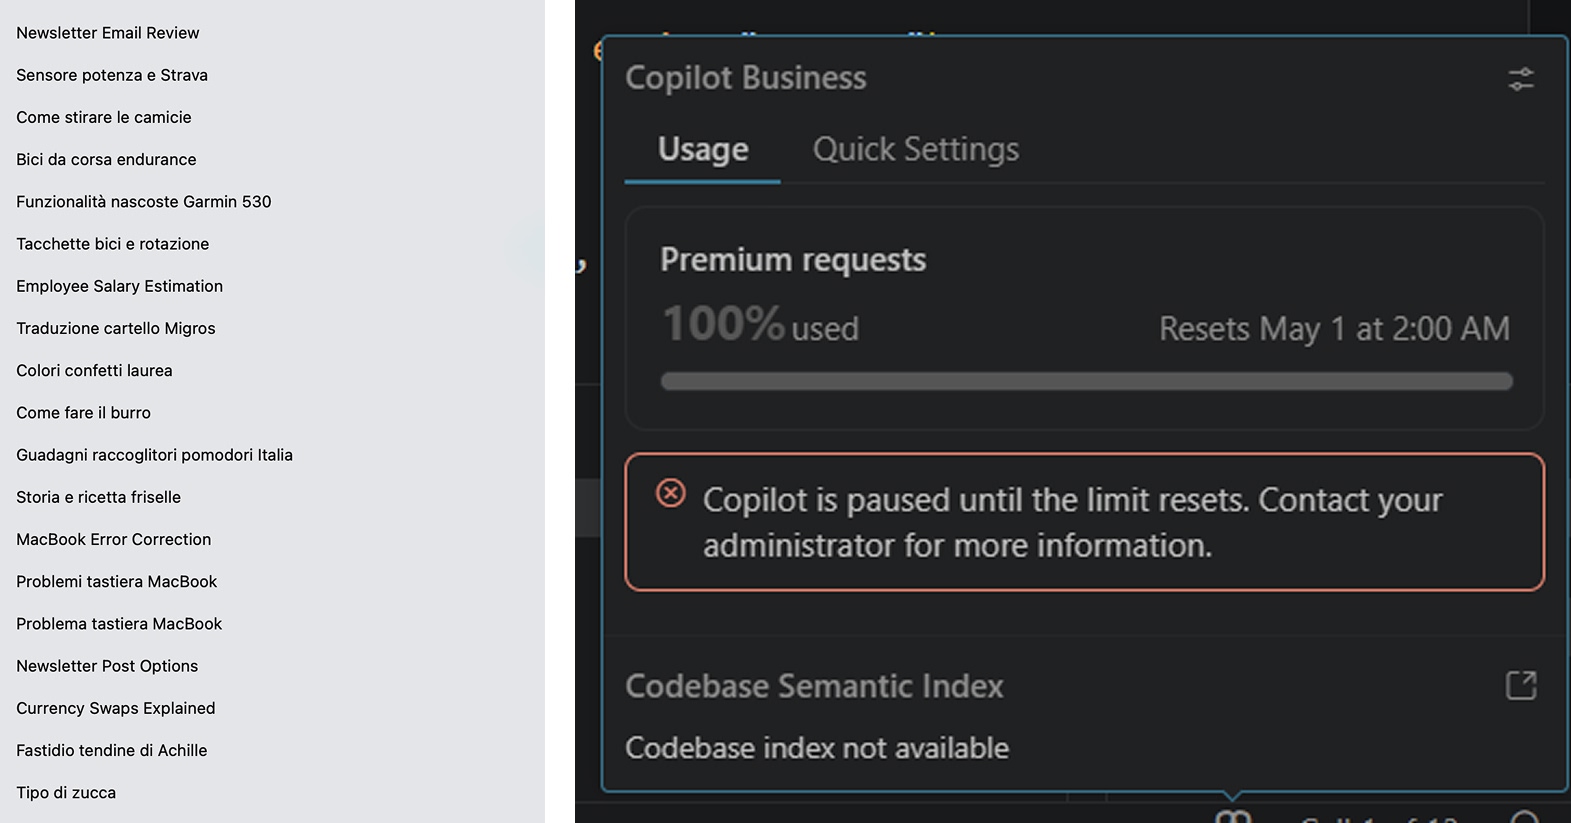Select Come stirare le camicie conversation
Image resolution: width=1571 pixels, height=823 pixels.
pyautogui.click(x=104, y=117)
